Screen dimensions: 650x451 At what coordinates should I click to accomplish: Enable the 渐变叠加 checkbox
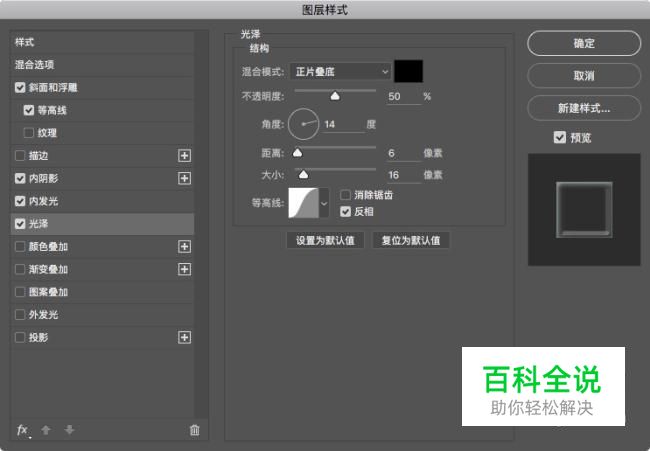[20, 269]
